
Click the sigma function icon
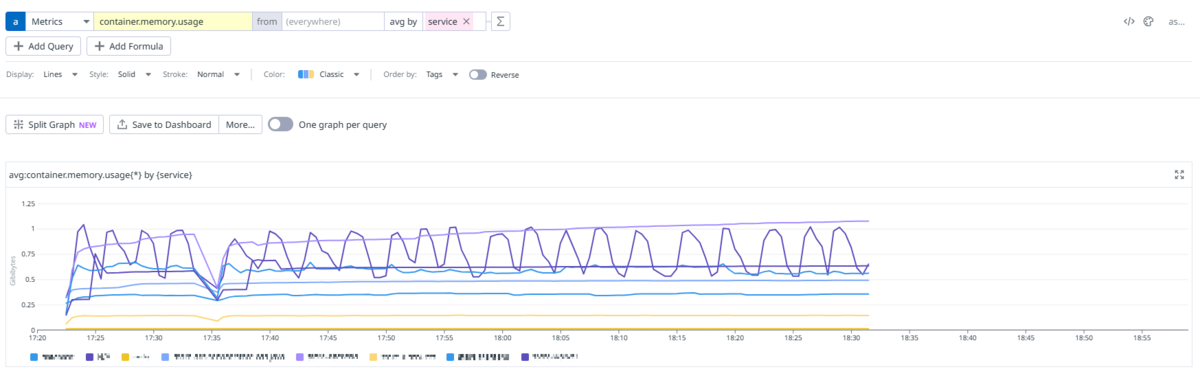[x=500, y=21]
